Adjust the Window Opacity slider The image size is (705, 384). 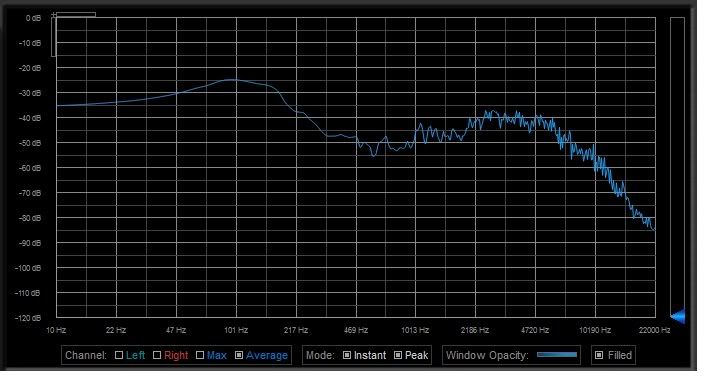point(557,355)
